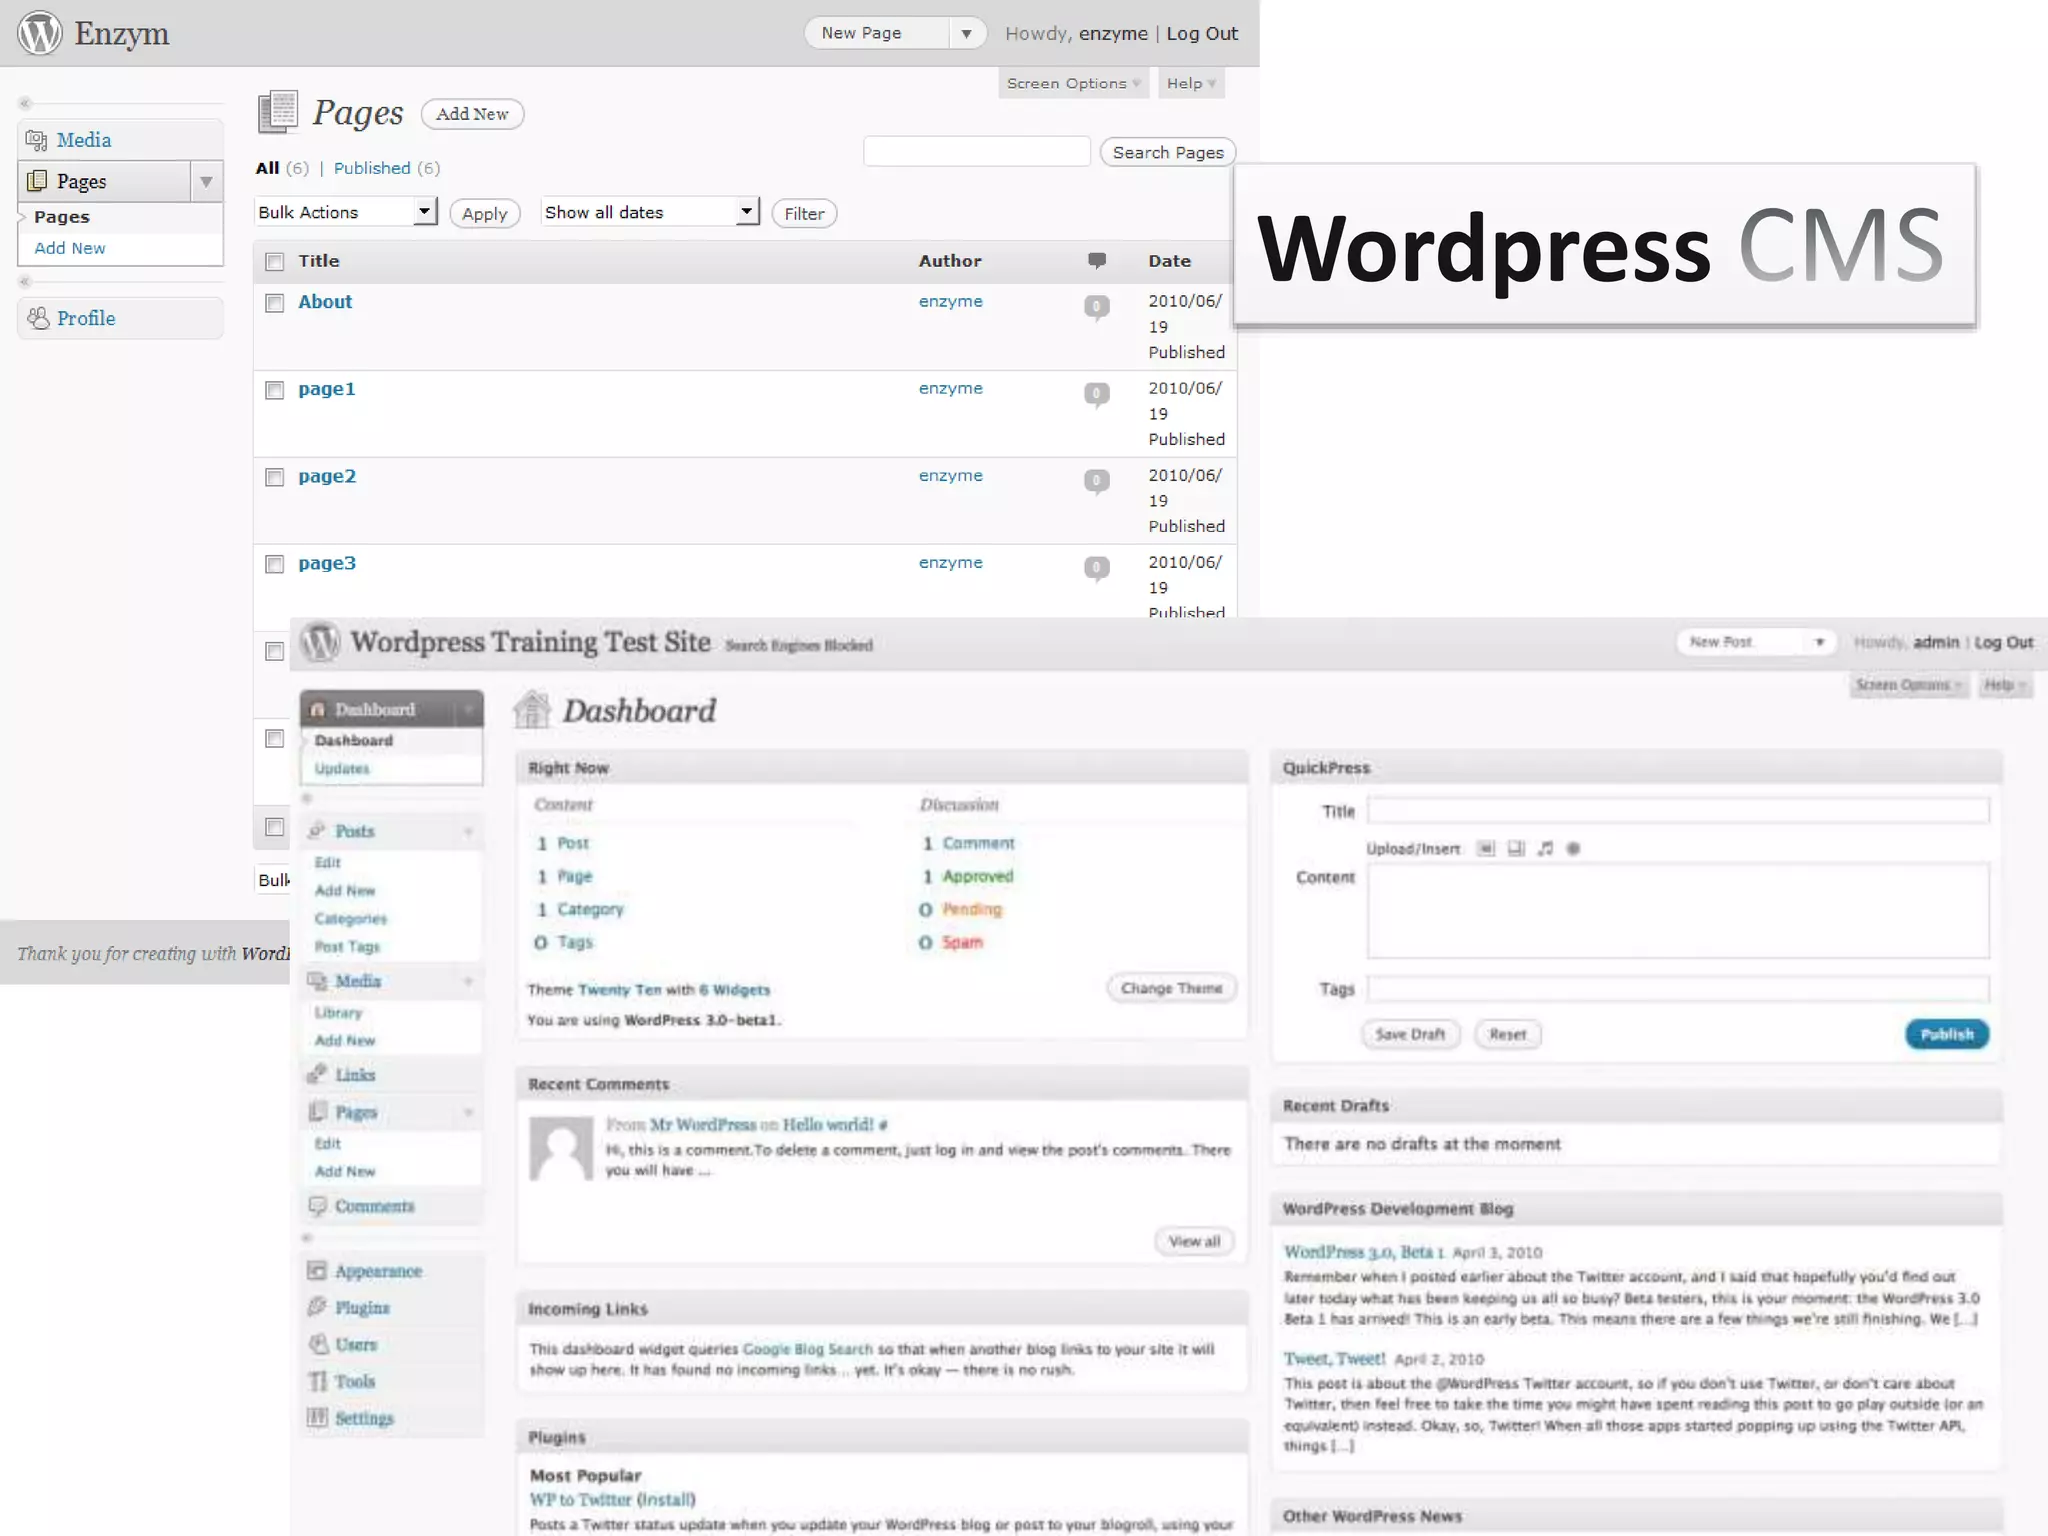Open the Show all dates dropdown
The height and width of the screenshot is (1536, 2048).
pyautogui.click(x=651, y=212)
